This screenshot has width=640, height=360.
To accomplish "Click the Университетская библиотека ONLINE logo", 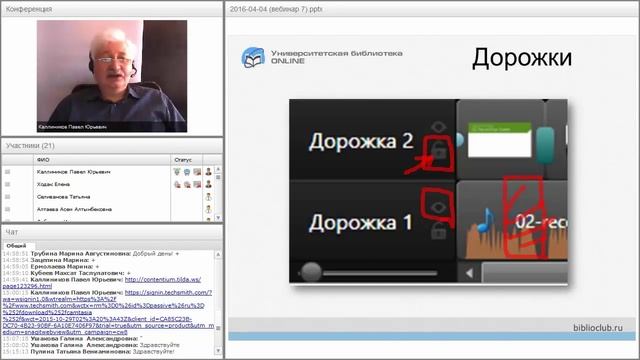I will [322, 57].
